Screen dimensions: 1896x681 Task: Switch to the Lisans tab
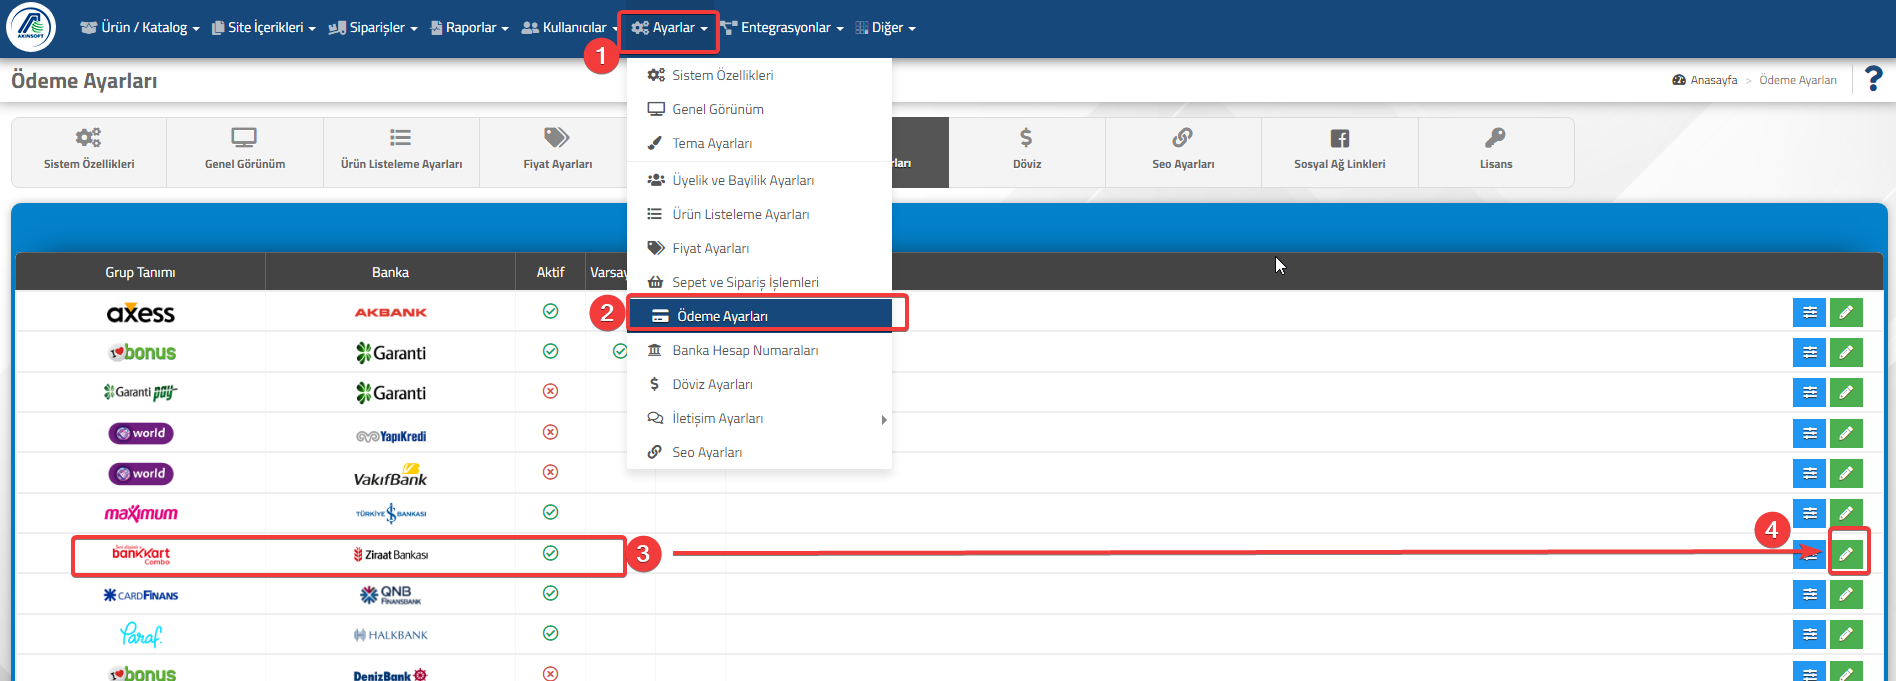pyautogui.click(x=1496, y=152)
